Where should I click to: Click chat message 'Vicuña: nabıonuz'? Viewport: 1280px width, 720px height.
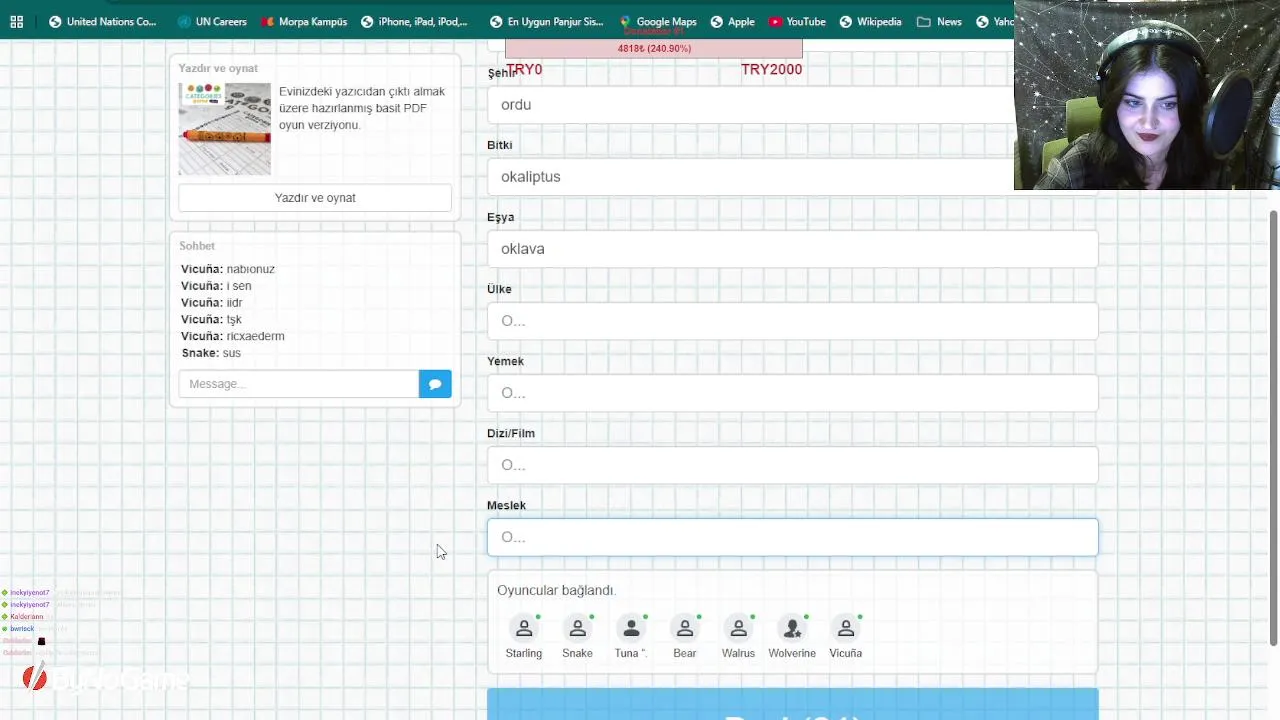[228, 269]
